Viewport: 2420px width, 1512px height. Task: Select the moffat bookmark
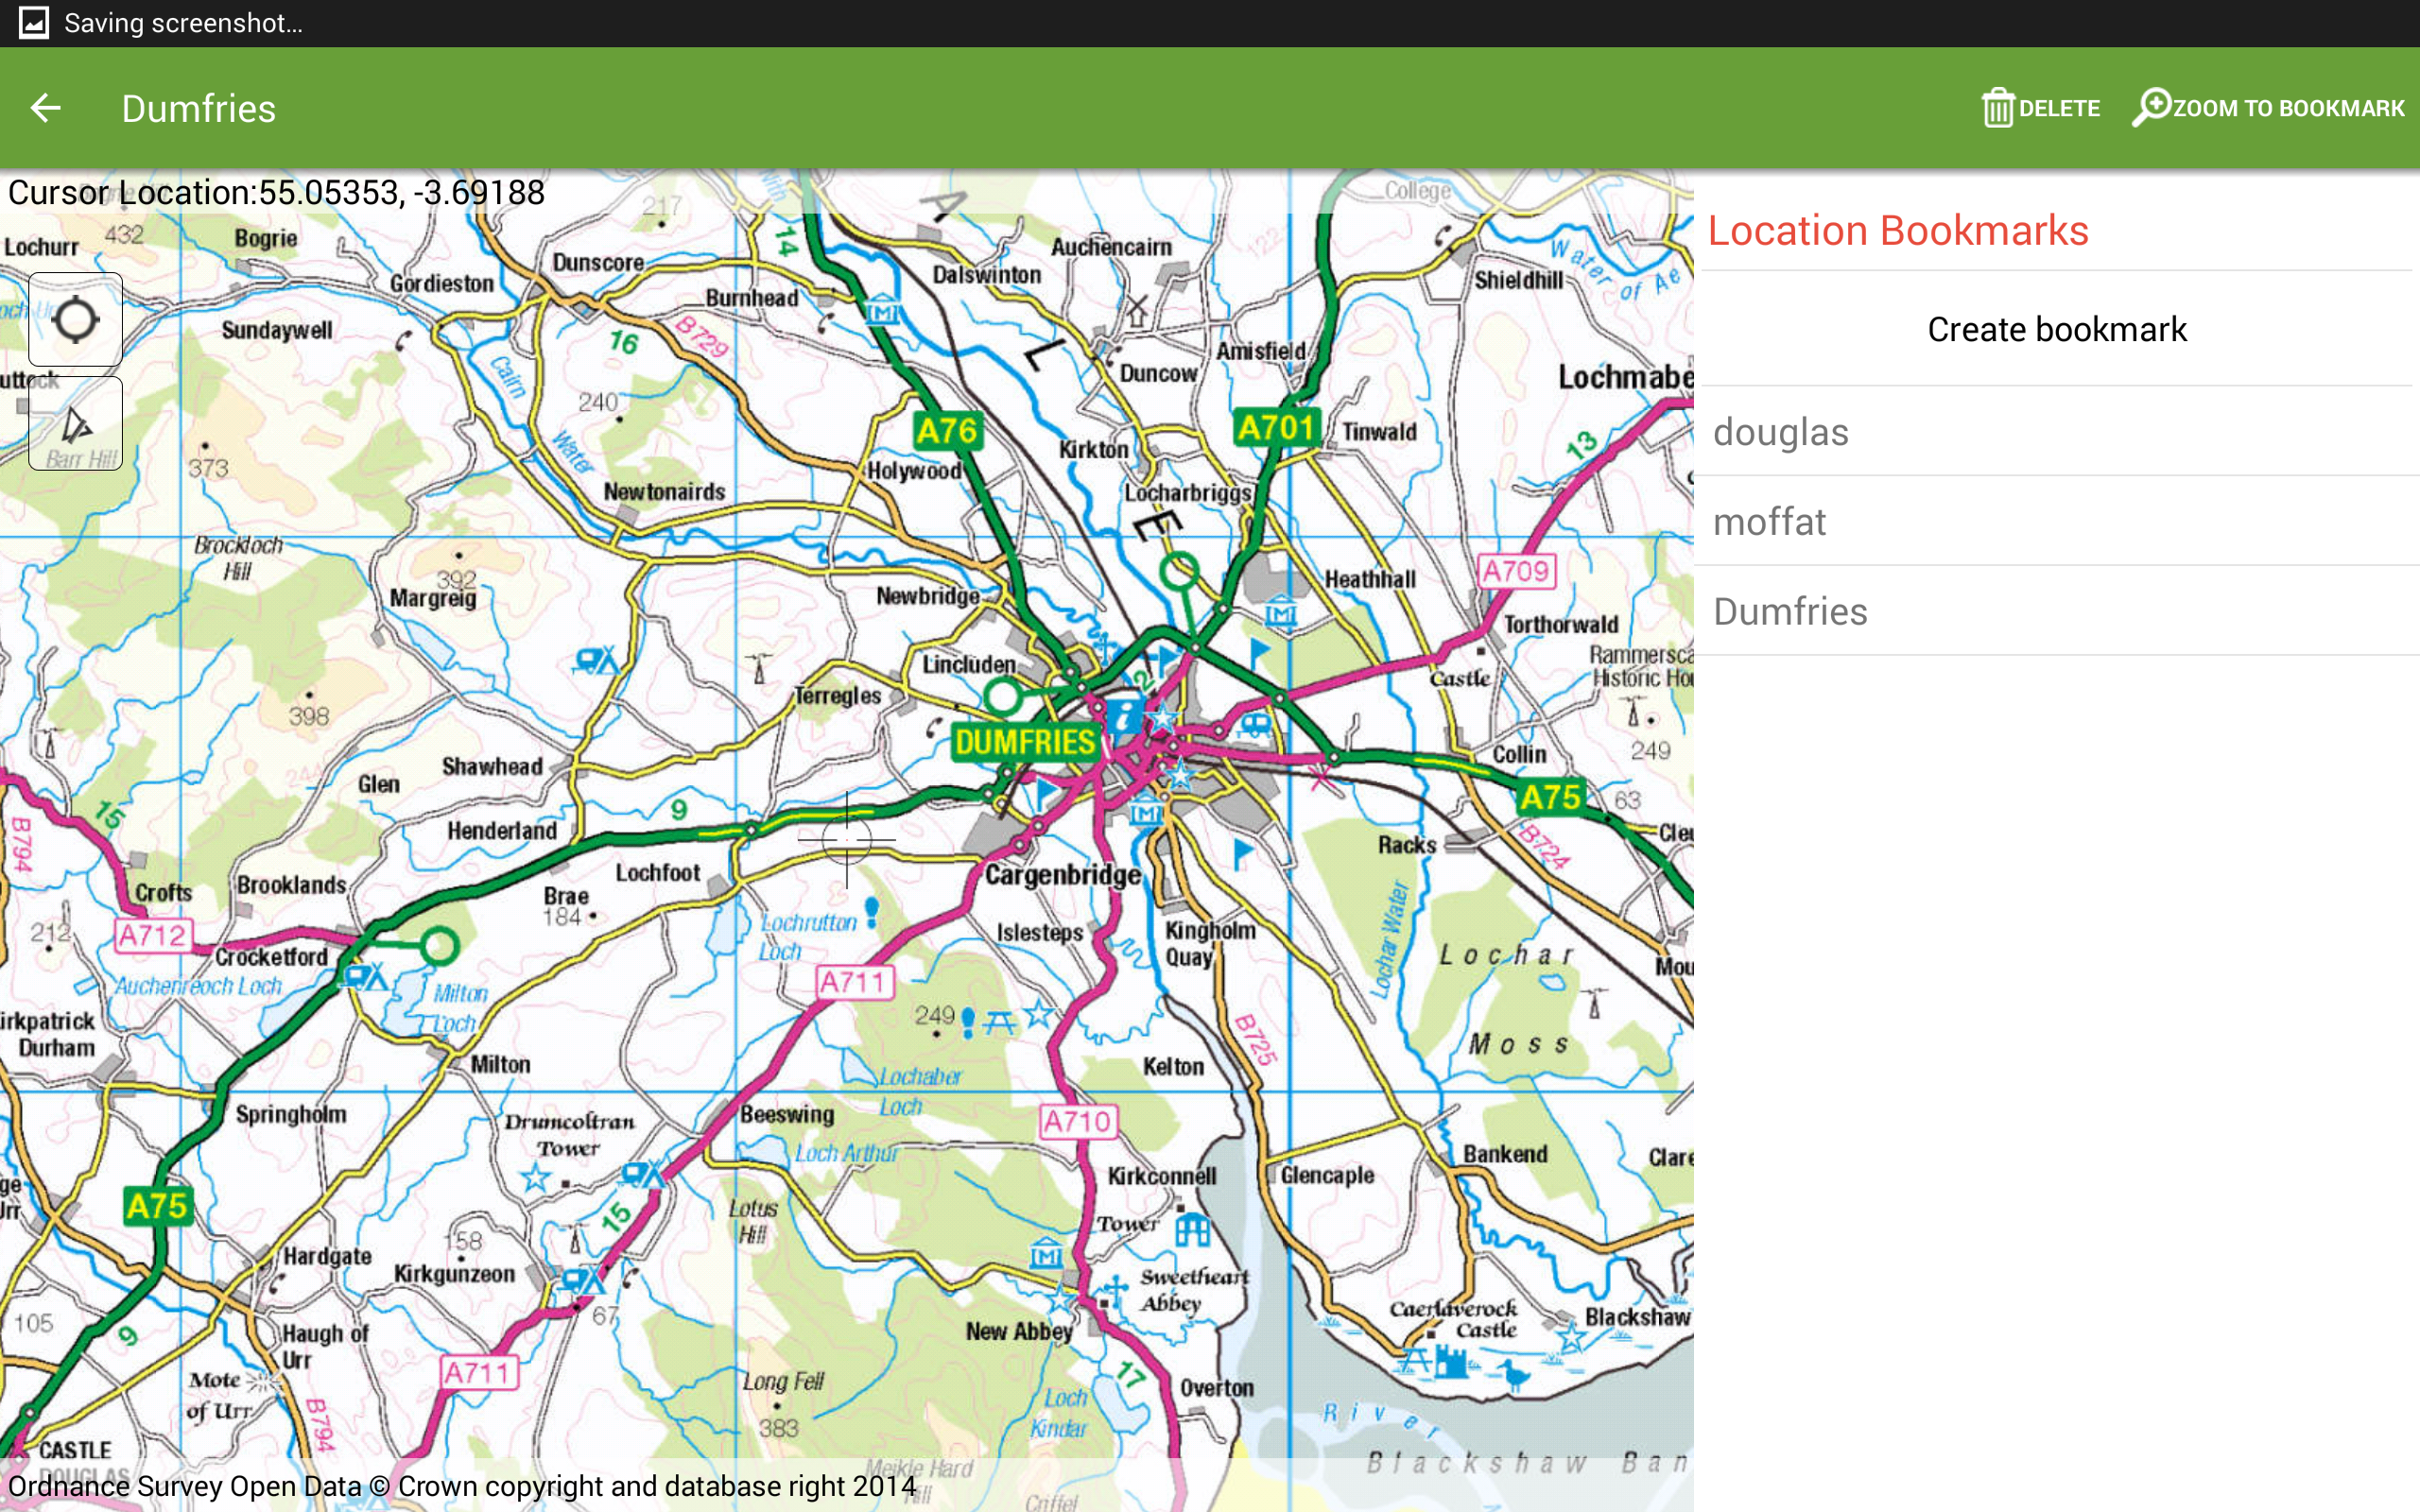click(2057, 521)
